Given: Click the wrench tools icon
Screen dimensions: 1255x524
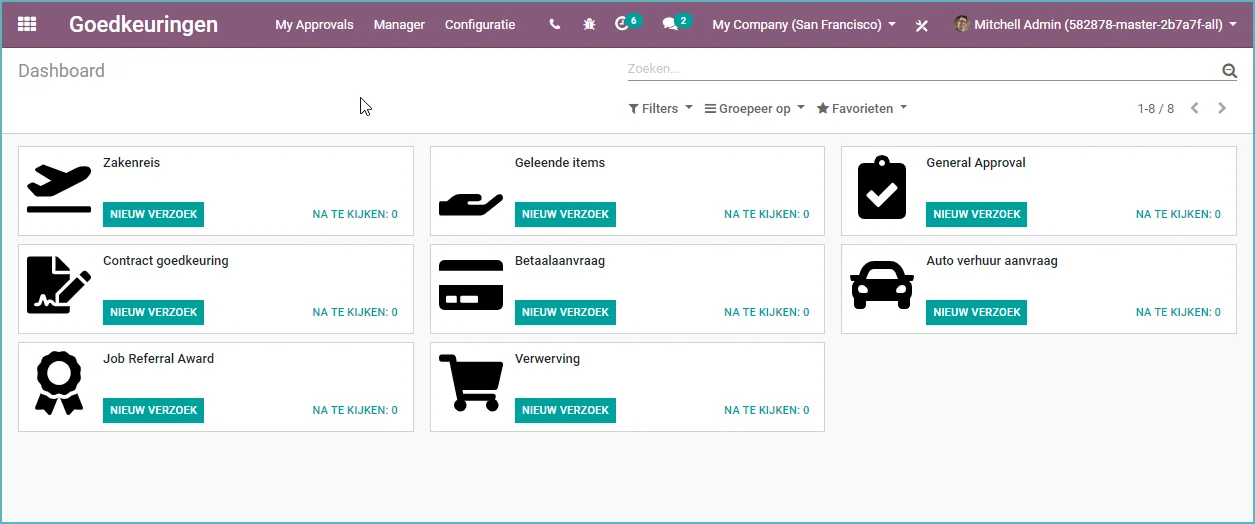Looking at the screenshot, I should click(922, 25).
